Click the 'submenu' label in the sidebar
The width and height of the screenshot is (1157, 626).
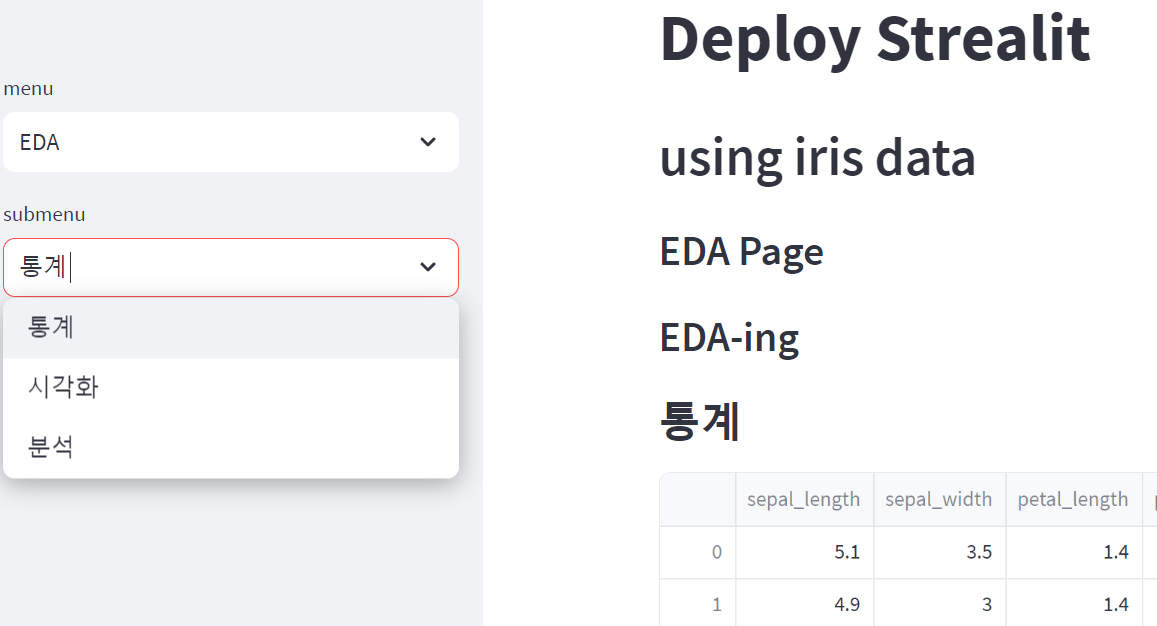[44, 215]
